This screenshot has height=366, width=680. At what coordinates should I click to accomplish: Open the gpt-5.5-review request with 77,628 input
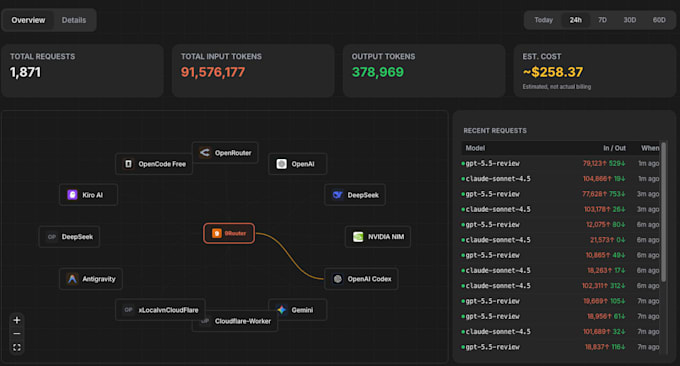coord(560,194)
